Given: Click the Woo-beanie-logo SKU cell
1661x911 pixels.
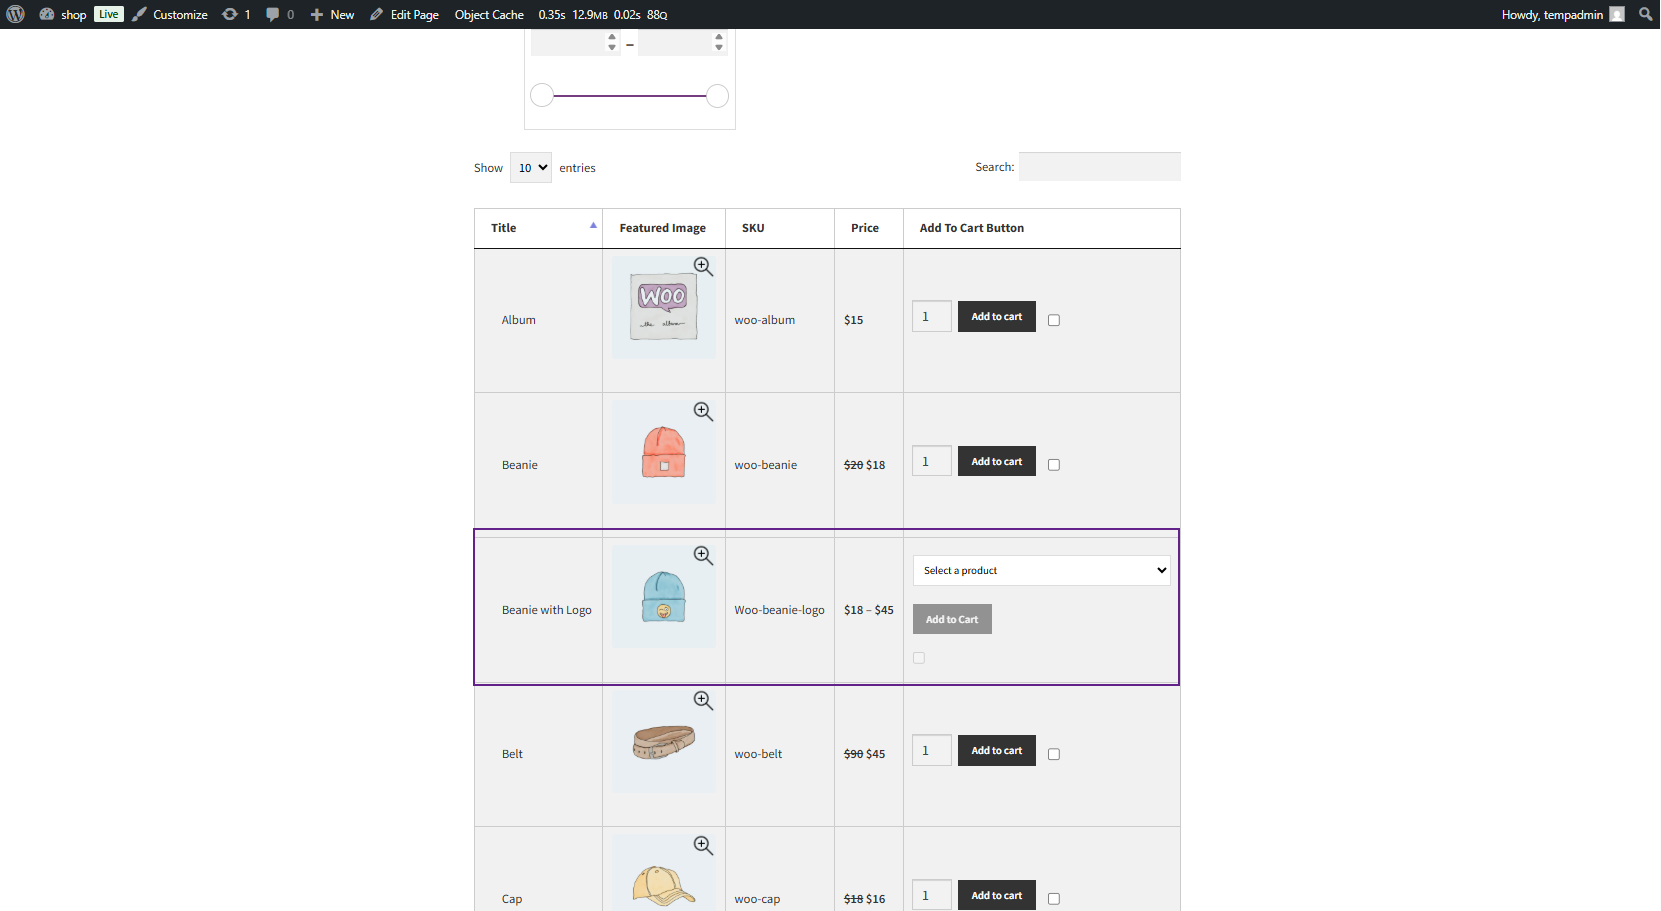Looking at the screenshot, I should point(780,610).
